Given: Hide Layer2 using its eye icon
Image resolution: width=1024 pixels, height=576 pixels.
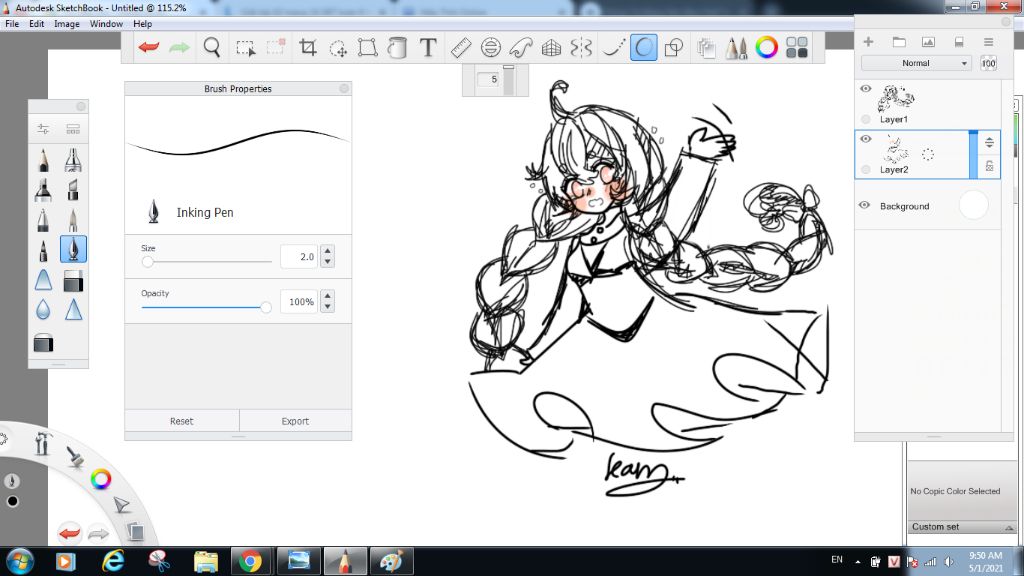Looking at the screenshot, I should coord(865,139).
